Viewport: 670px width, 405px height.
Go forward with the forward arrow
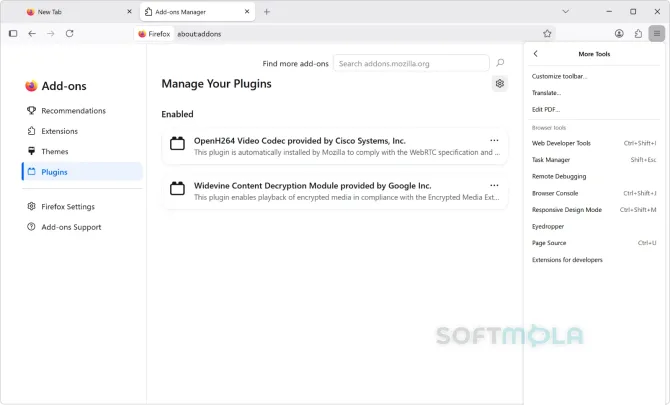50,33
